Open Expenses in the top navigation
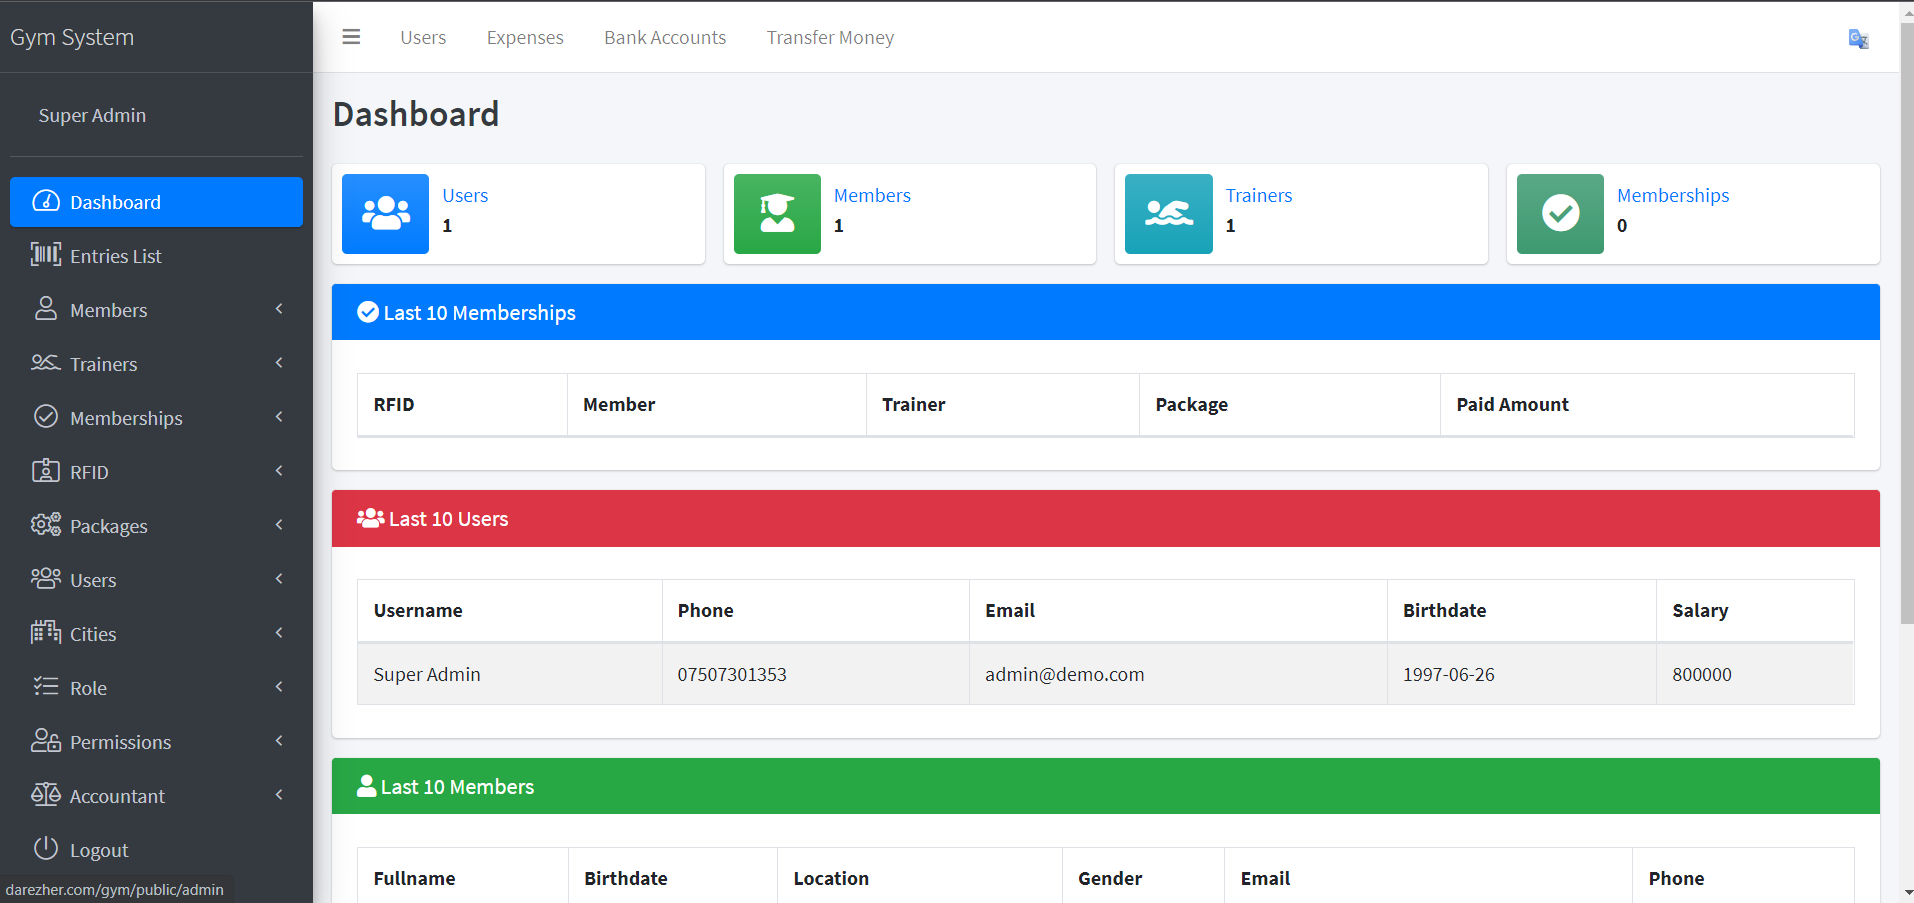 [x=525, y=37]
